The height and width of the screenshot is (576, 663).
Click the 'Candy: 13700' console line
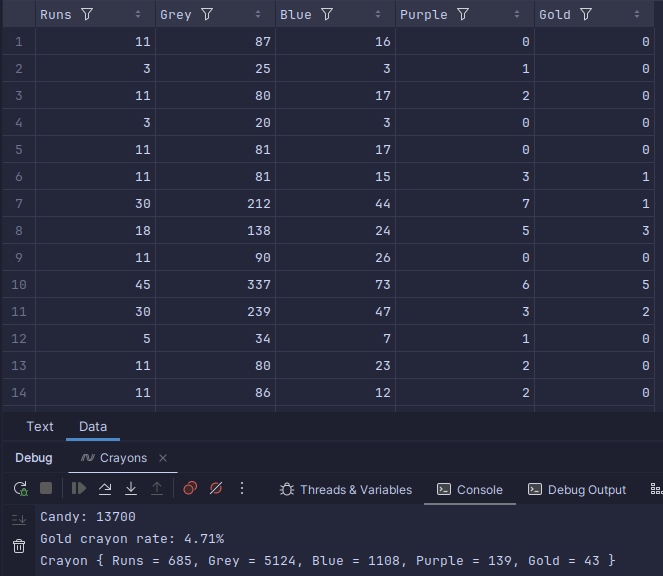click(88, 517)
